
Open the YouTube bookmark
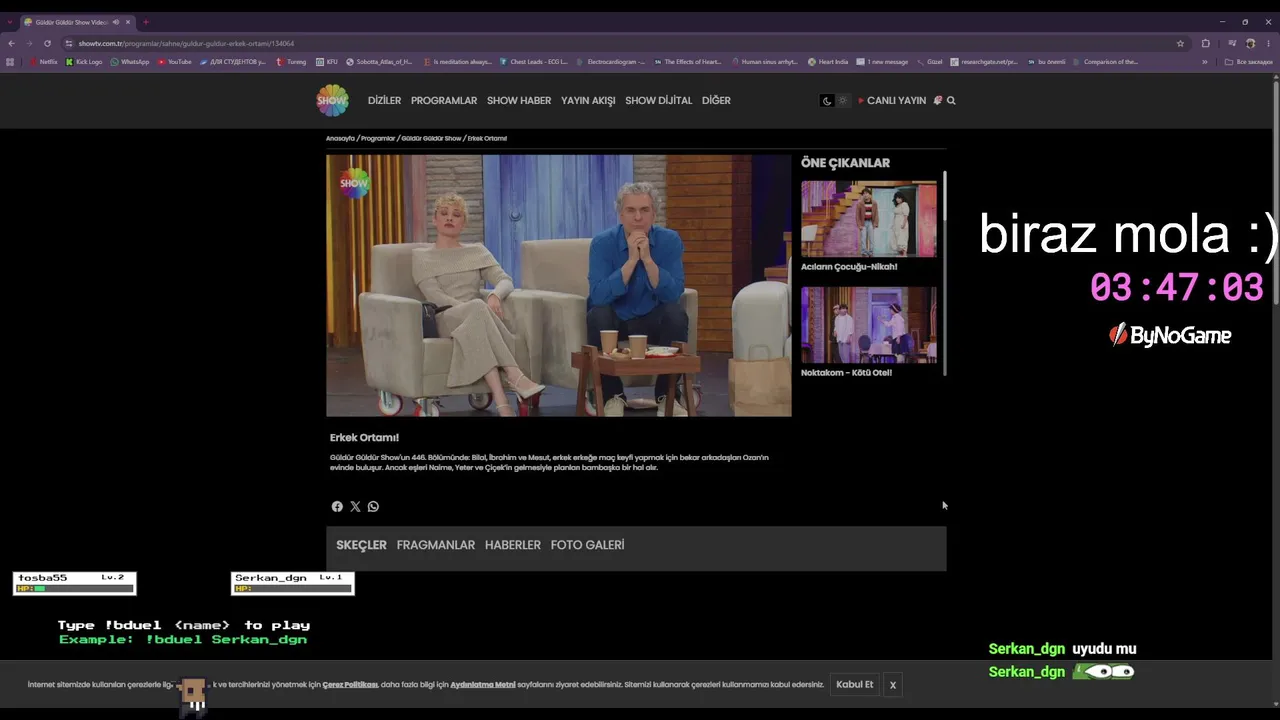174,62
